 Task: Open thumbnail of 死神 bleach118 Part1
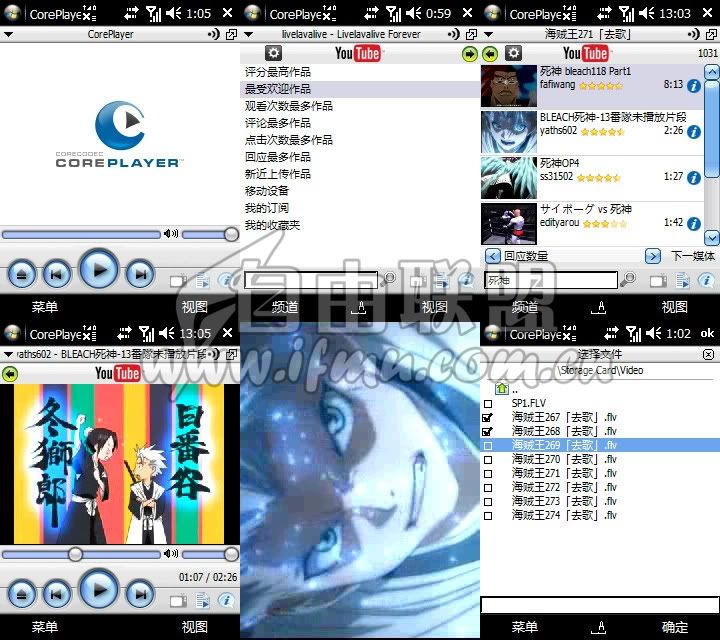(x=509, y=86)
